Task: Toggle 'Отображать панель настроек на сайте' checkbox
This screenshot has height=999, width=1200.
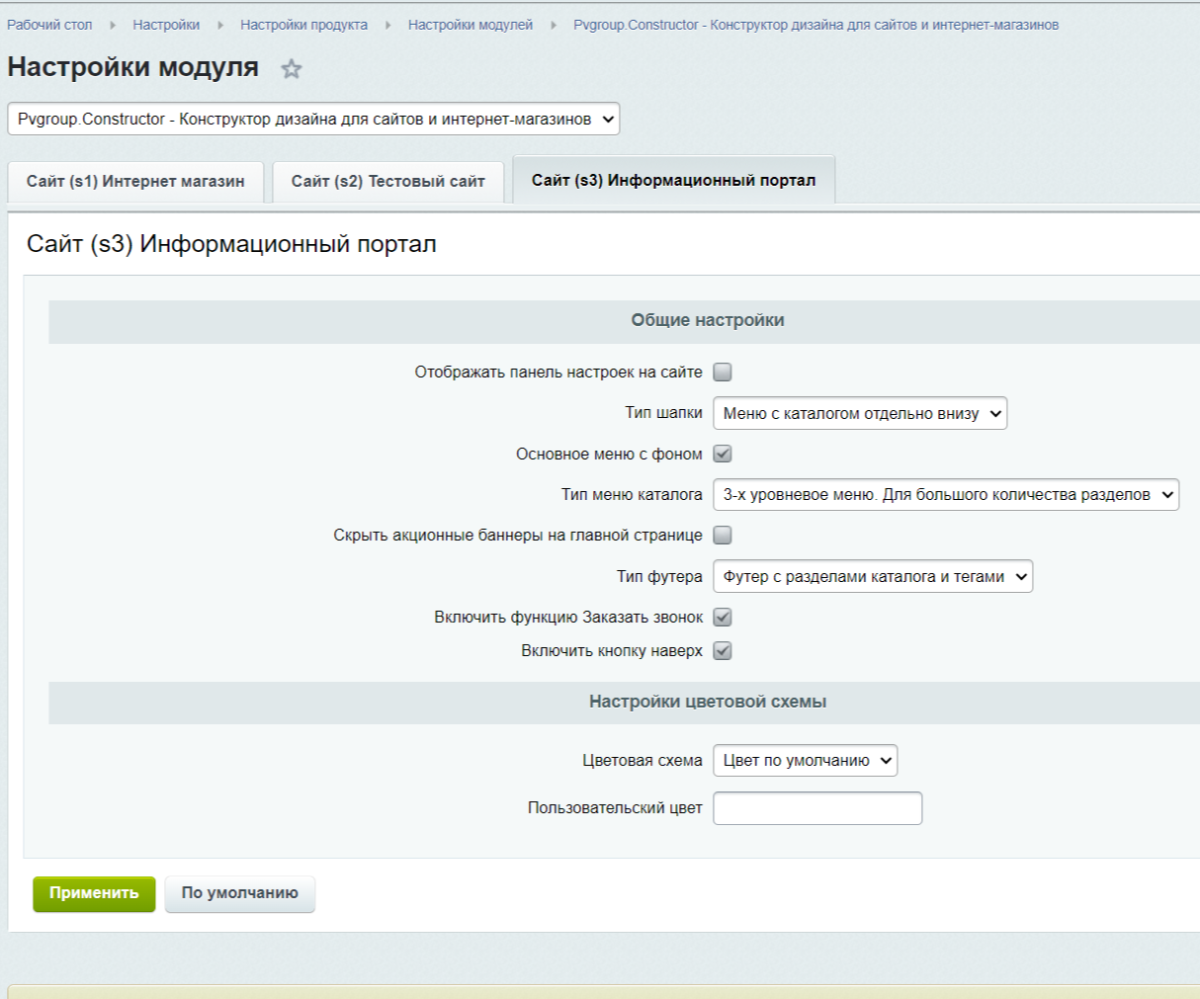Action: tap(722, 372)
